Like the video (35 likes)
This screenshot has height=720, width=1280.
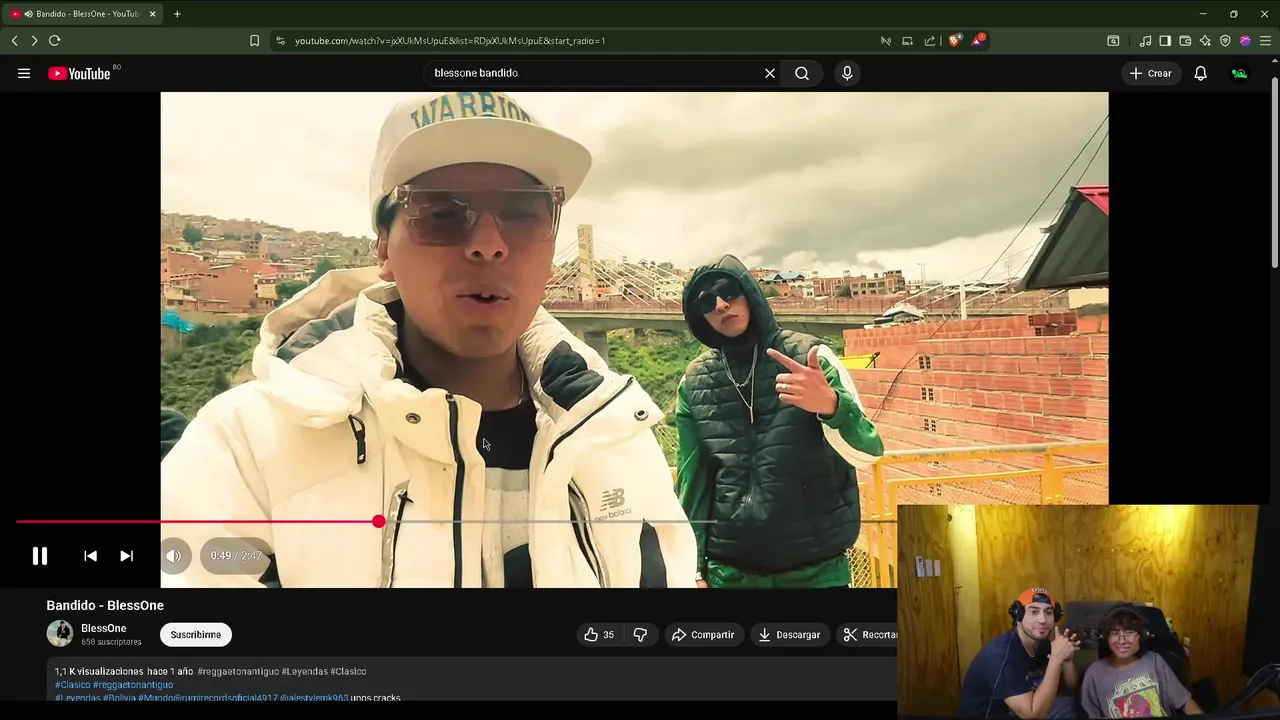click(x=600, y=635)
